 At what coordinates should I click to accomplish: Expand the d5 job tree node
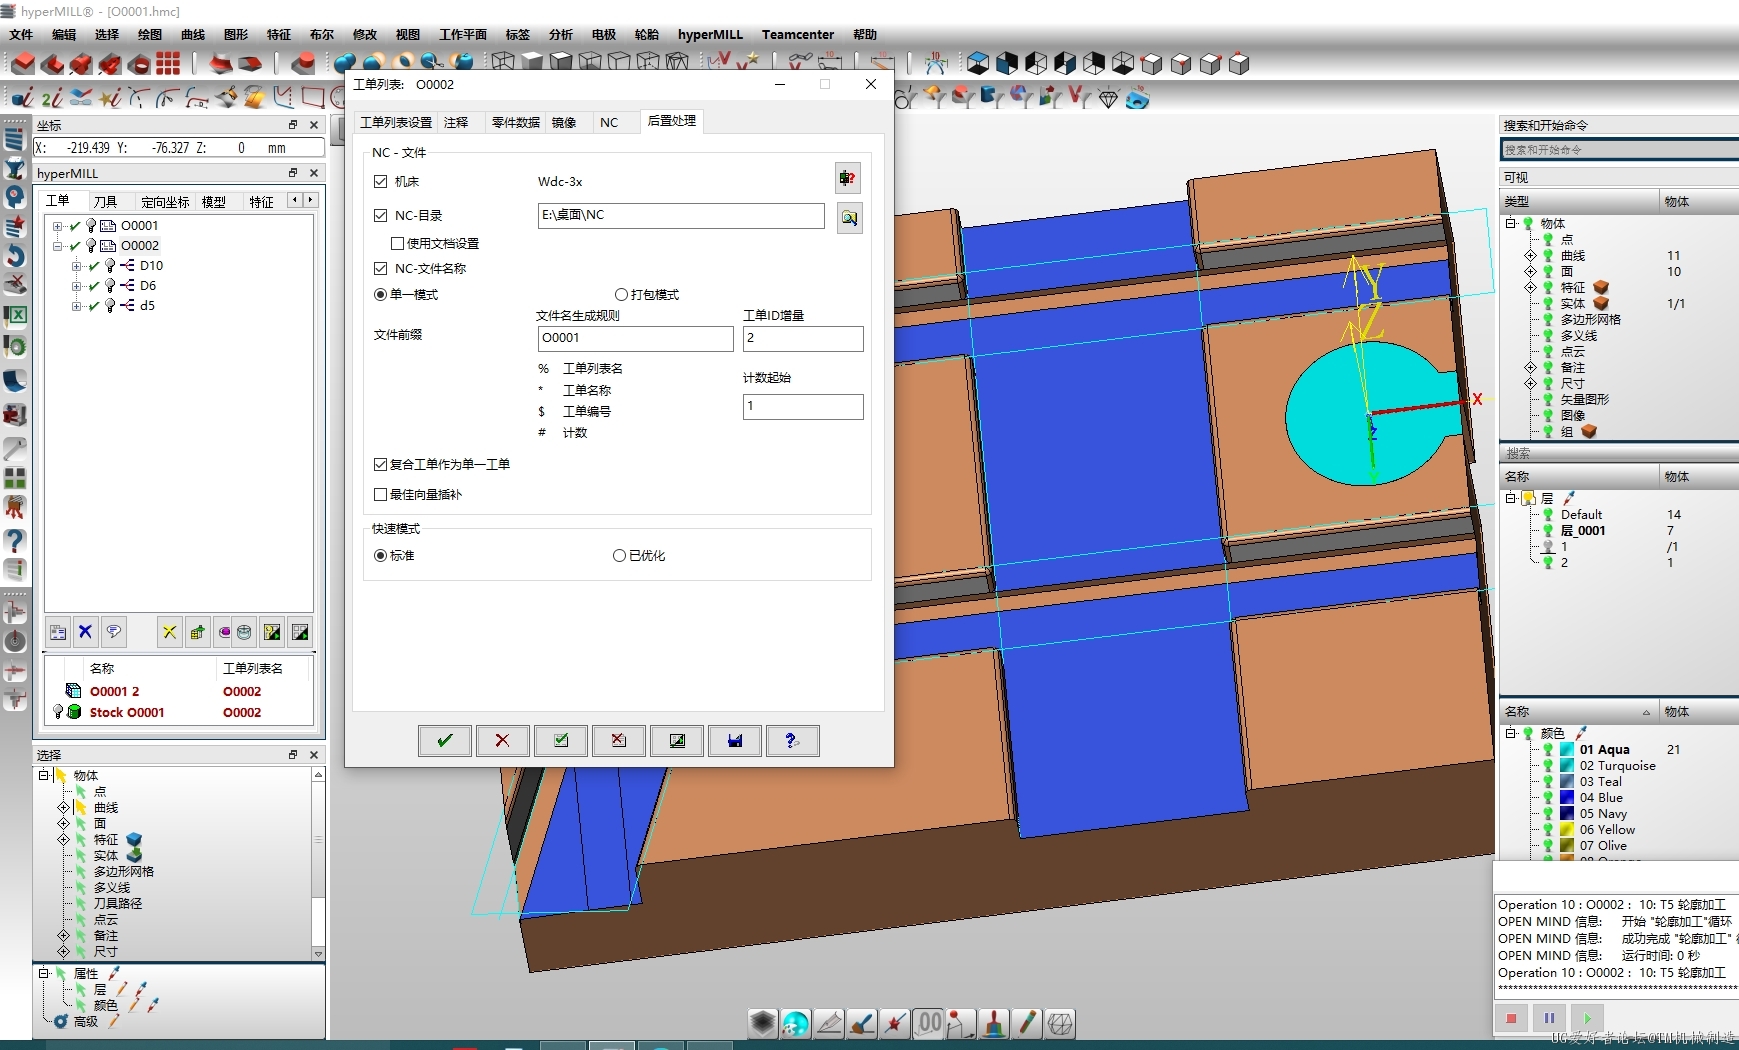pyautogui.click(x=76, y=306)
